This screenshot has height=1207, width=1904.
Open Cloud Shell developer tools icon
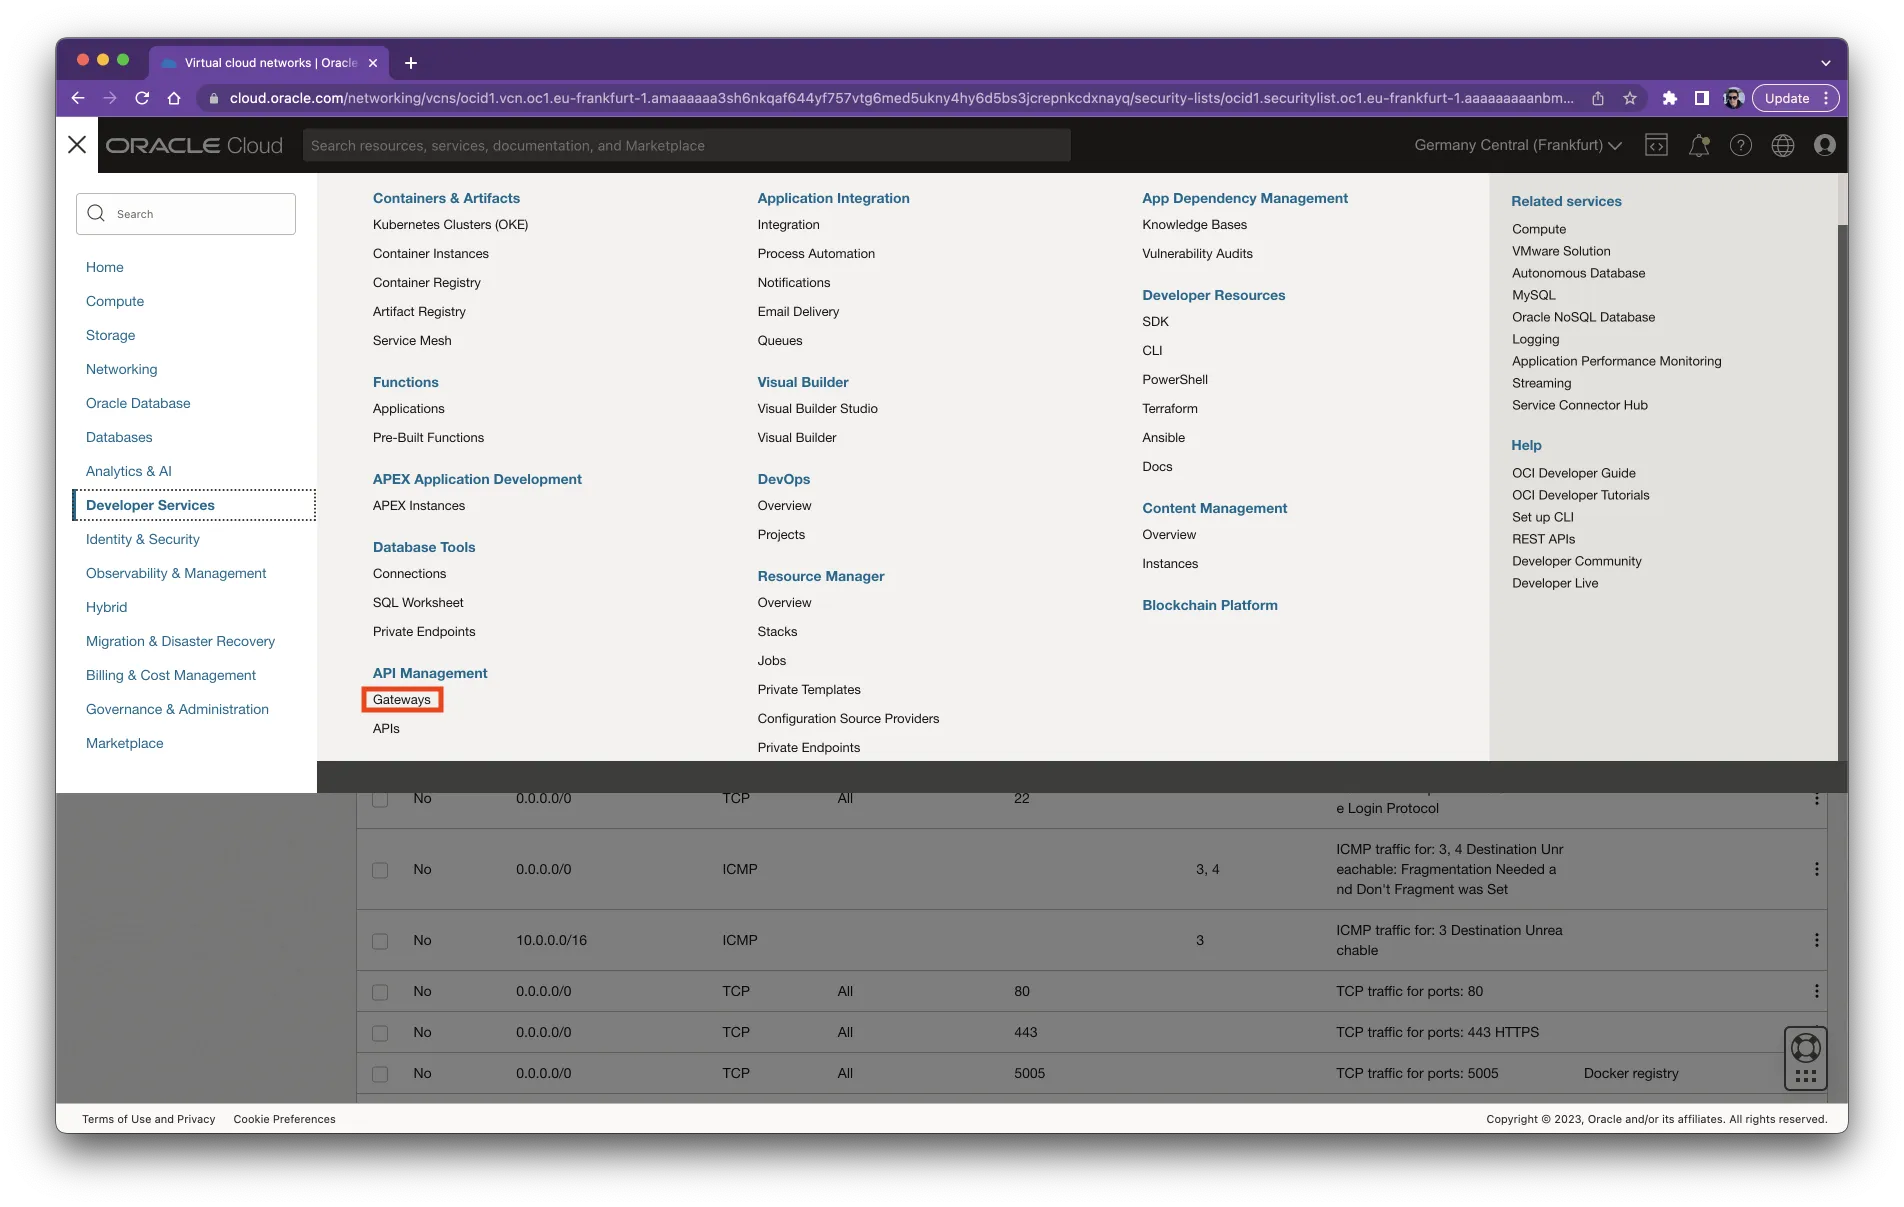pos(1656,145)
